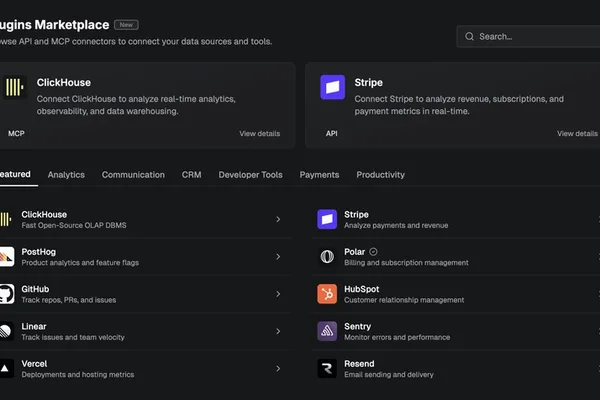600x400 pixels.
Task: Open Vercel row chevron arrow
Action: click(278, 368)
